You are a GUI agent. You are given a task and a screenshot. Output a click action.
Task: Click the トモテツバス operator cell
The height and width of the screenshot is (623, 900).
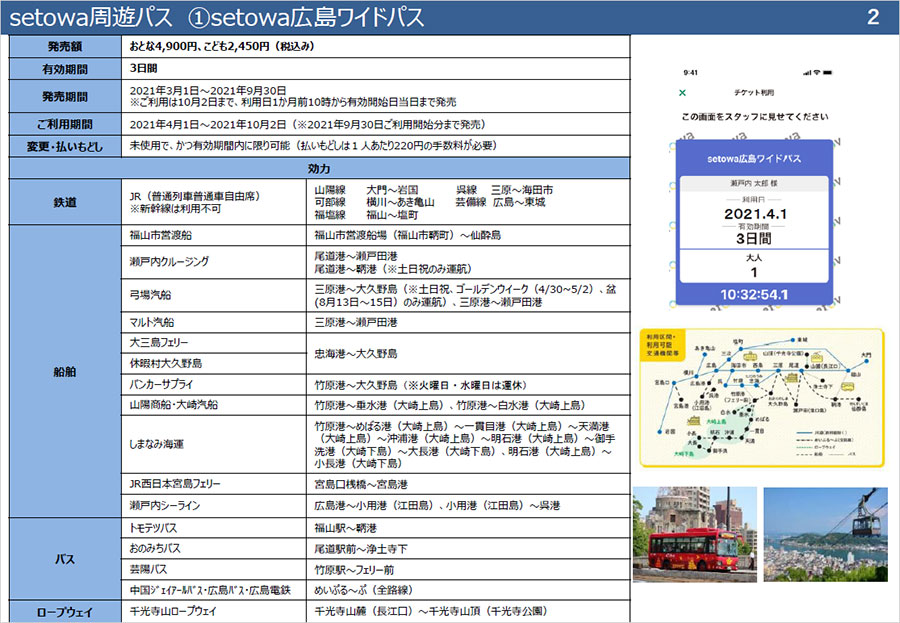(214, 528)
